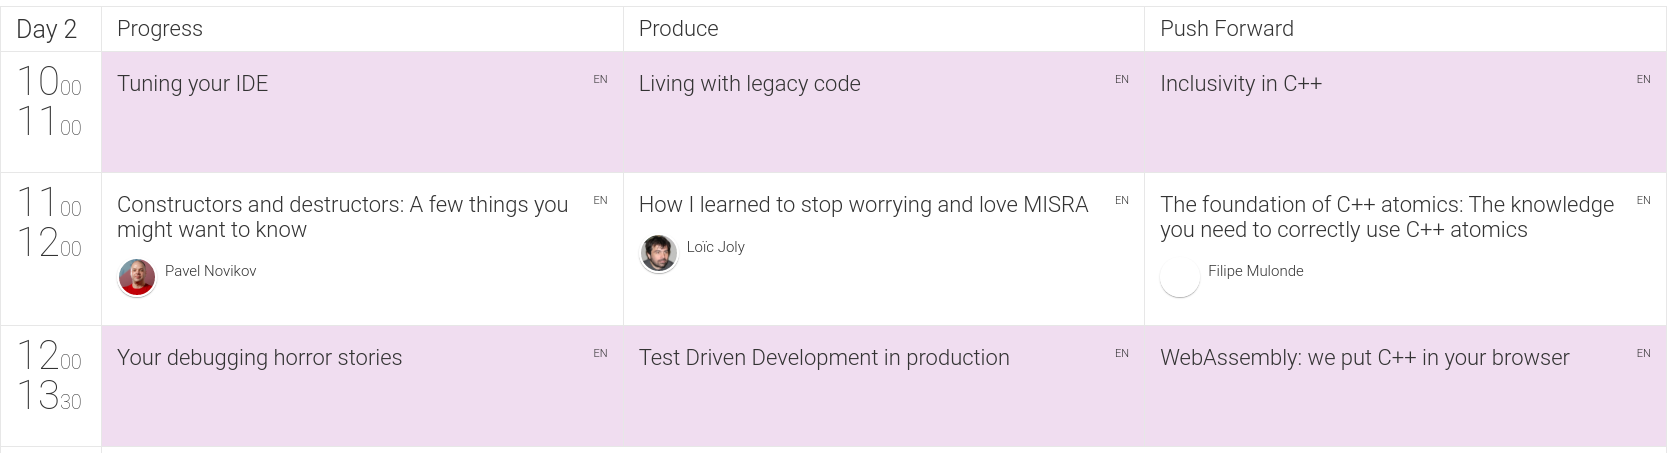The width and height of the screenshot is (1676, 453).
Task: Open the C++ atomics foundation talk
Action: [1386, 217]
